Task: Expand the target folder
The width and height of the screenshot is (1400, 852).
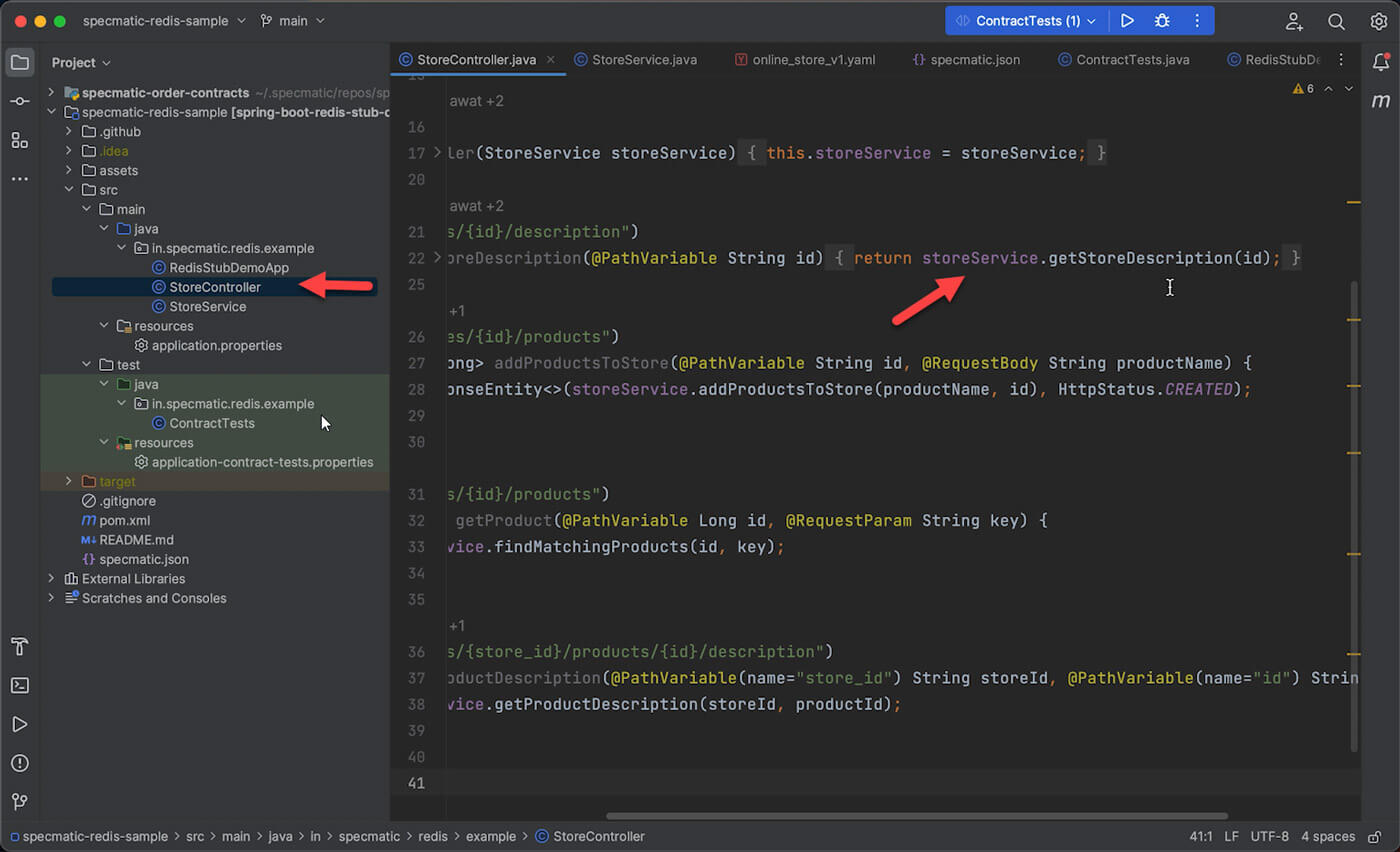Action: tap(68, 481)
